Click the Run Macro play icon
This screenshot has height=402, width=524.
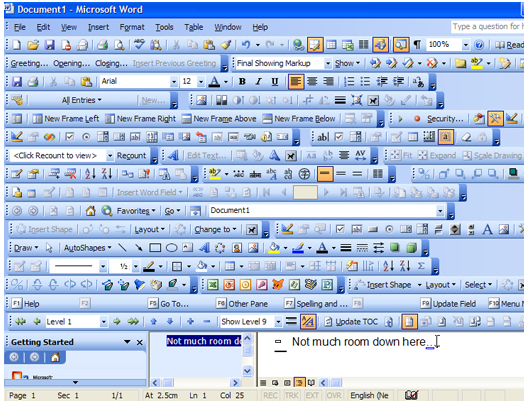[401, 119]
